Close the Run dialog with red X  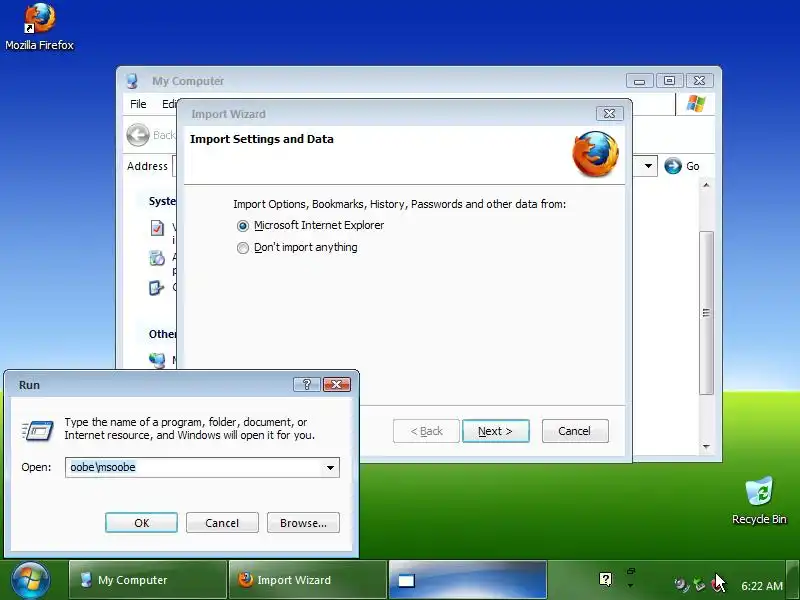[337, 384]
